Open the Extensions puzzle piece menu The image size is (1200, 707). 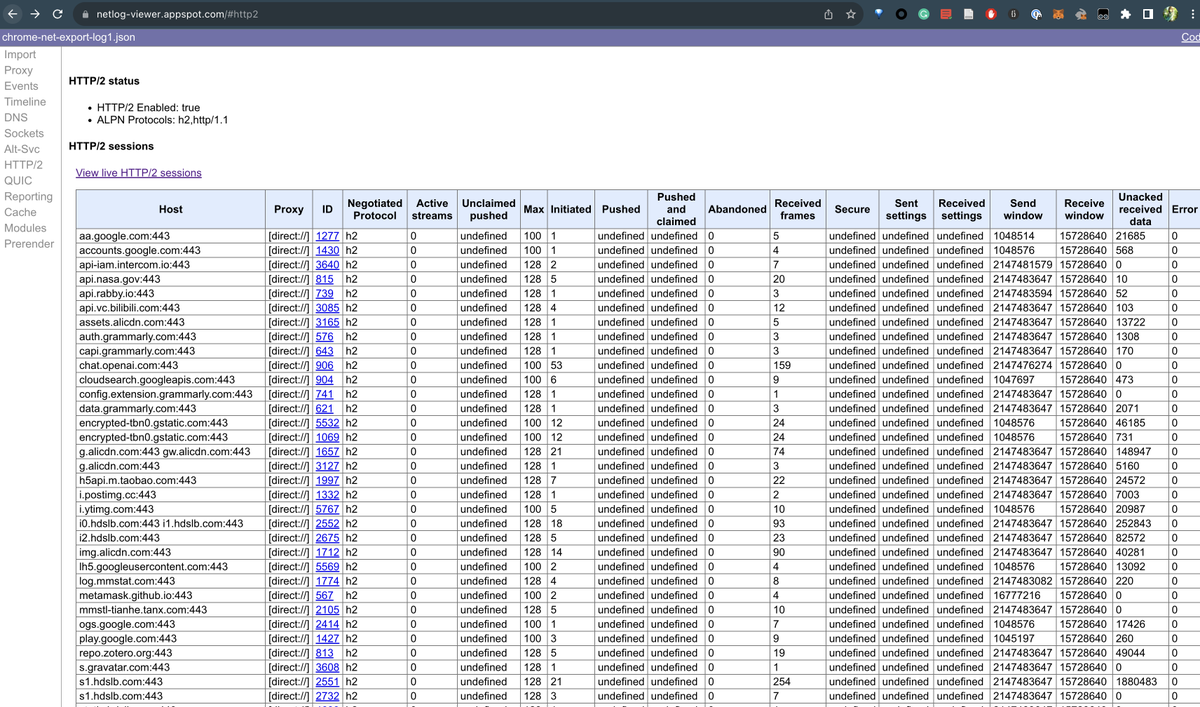(x=1125, y=14)
